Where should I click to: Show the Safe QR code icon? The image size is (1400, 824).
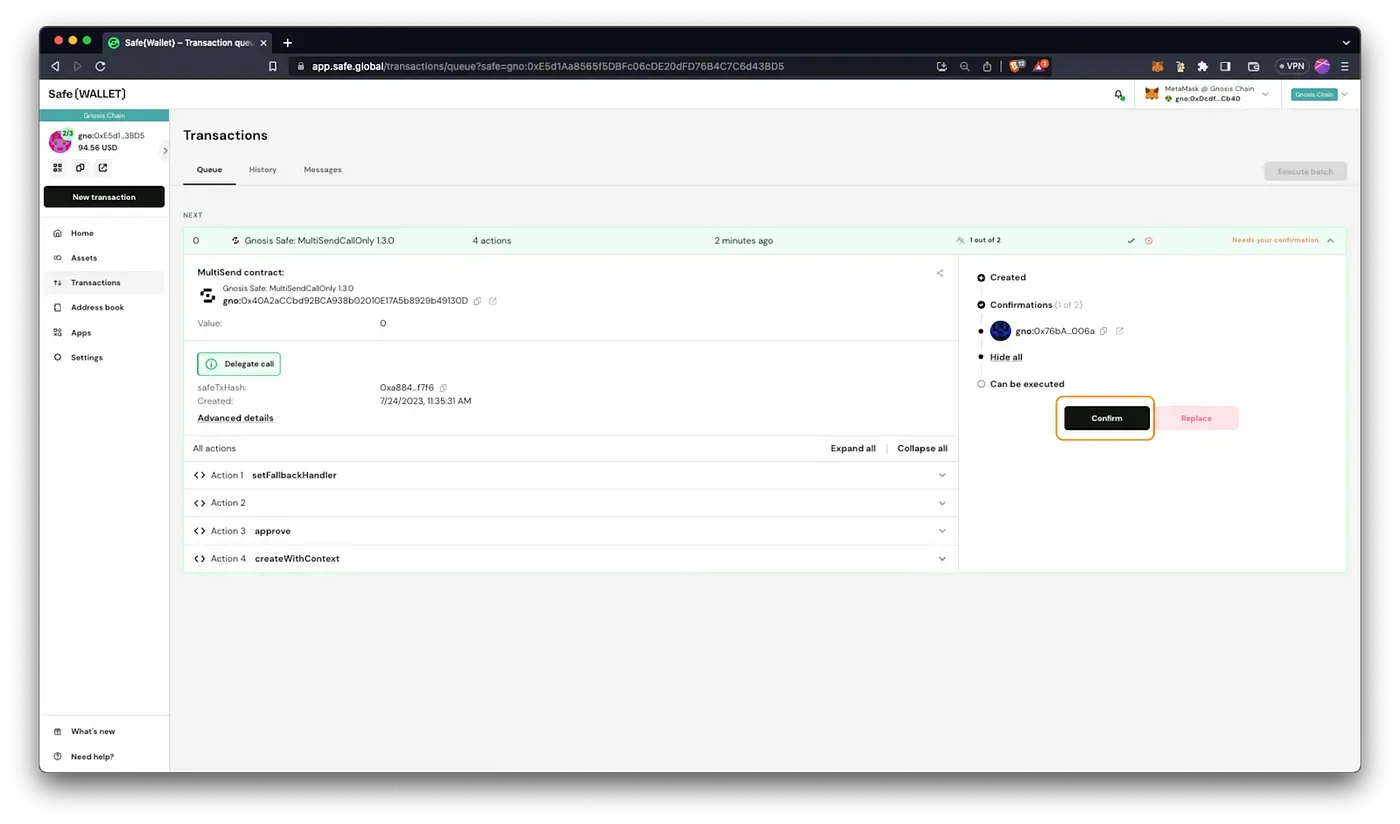[57, 167]
